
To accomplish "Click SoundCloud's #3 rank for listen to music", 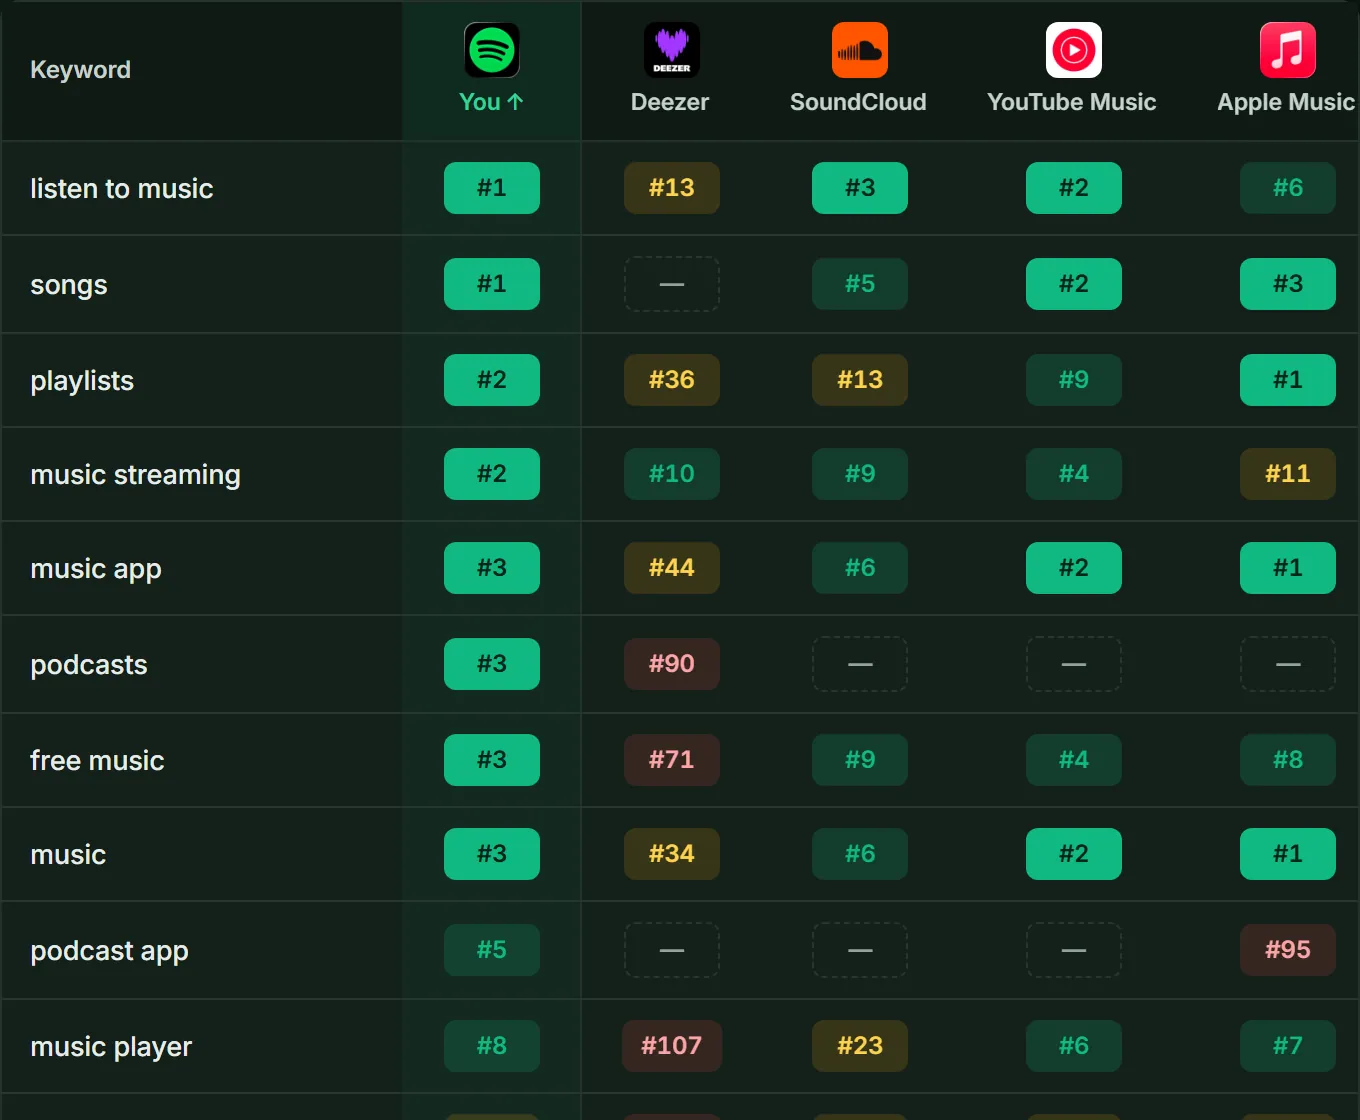I will [x=860, y=188].
